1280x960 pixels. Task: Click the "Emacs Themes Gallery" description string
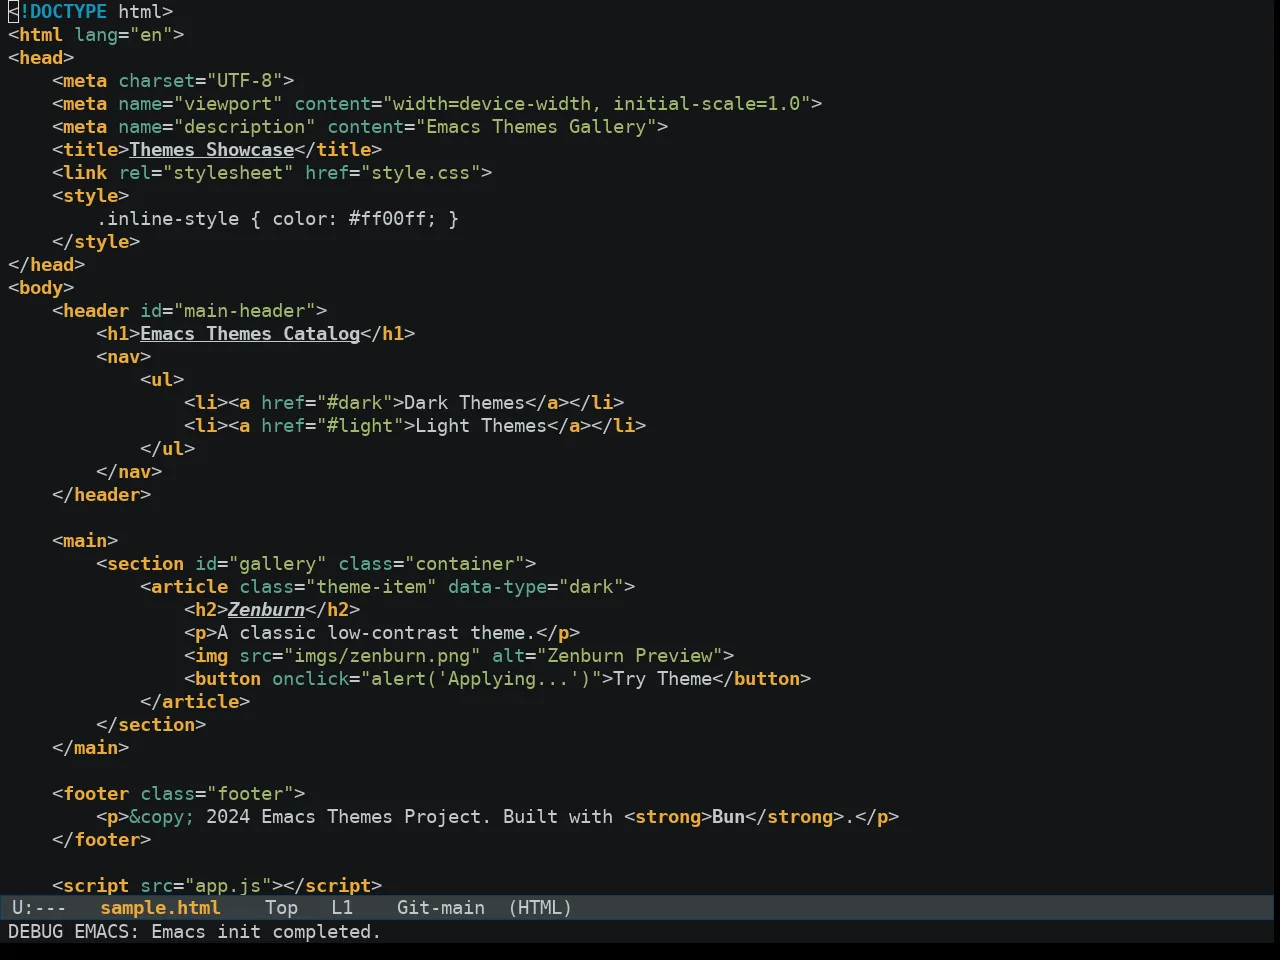[535, 127]
